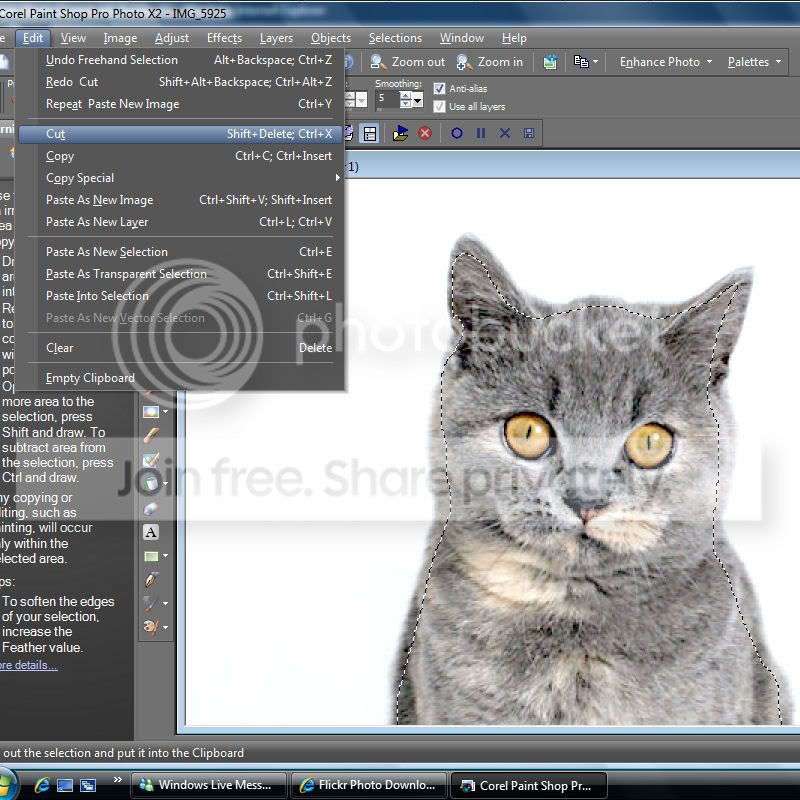Select the Pen tool
Image resolution: width=800 pixels, height=800 pixels.
click(152, 579)
